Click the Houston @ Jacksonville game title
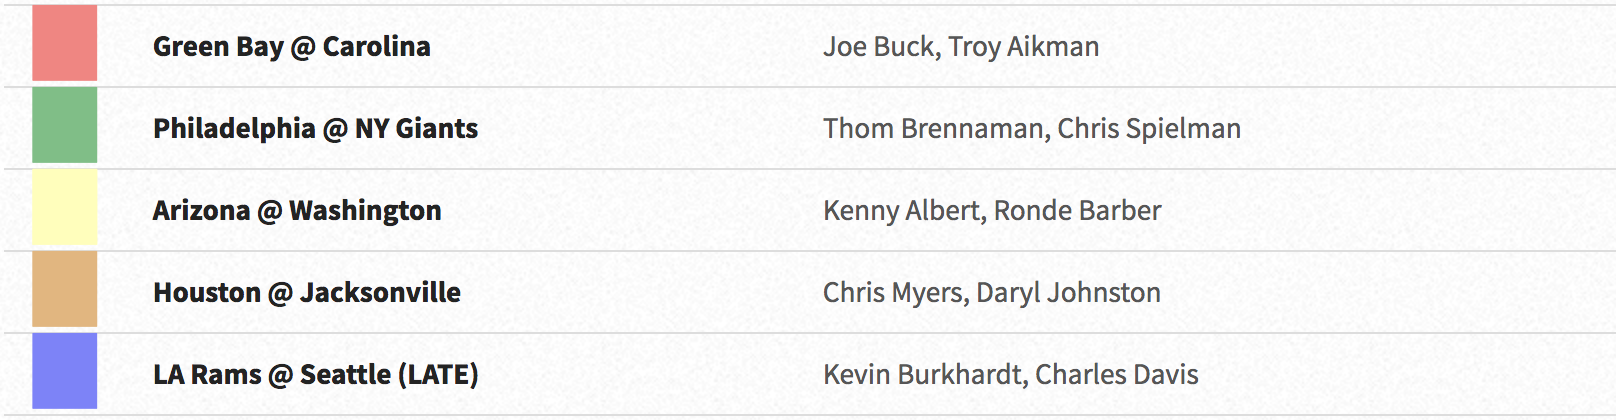Image resolution: width=1616 pixels, height=420 pixels. 307,293
